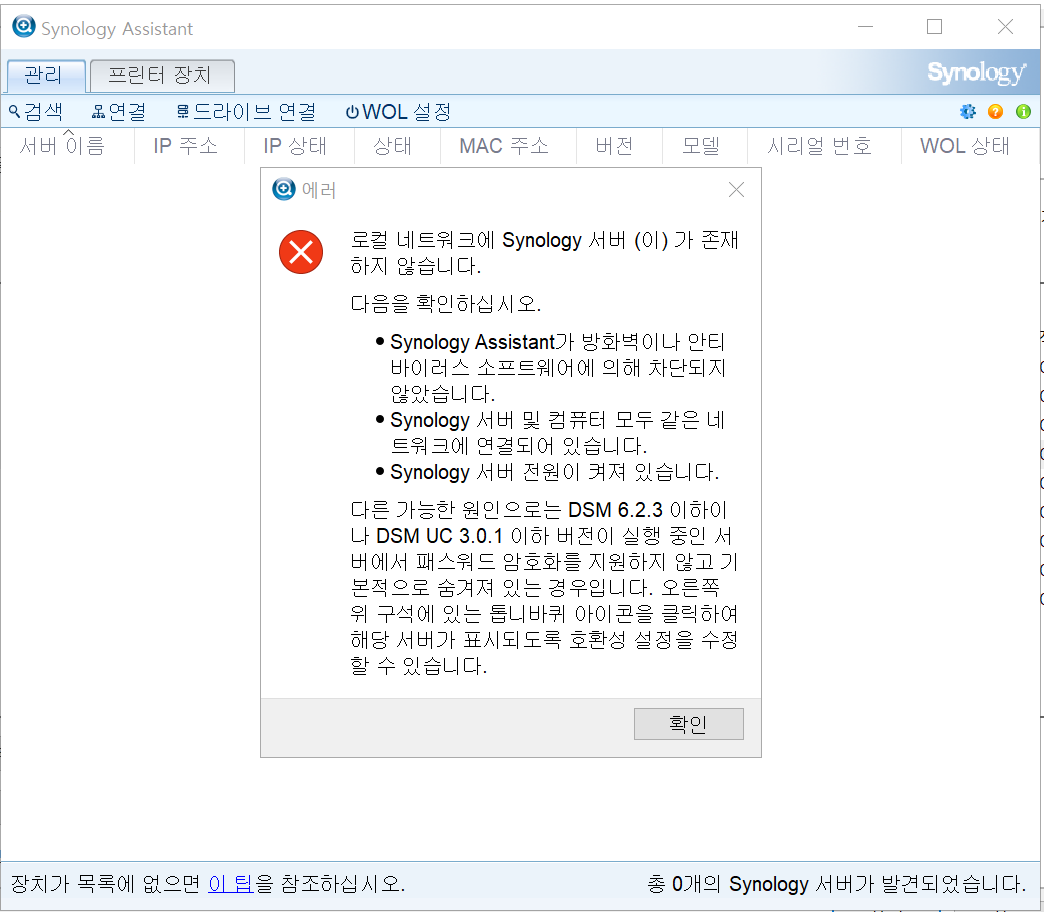Click the 모델 column header
The width and height of the screenshot is (1044, 912).
[x=705, y=146]
